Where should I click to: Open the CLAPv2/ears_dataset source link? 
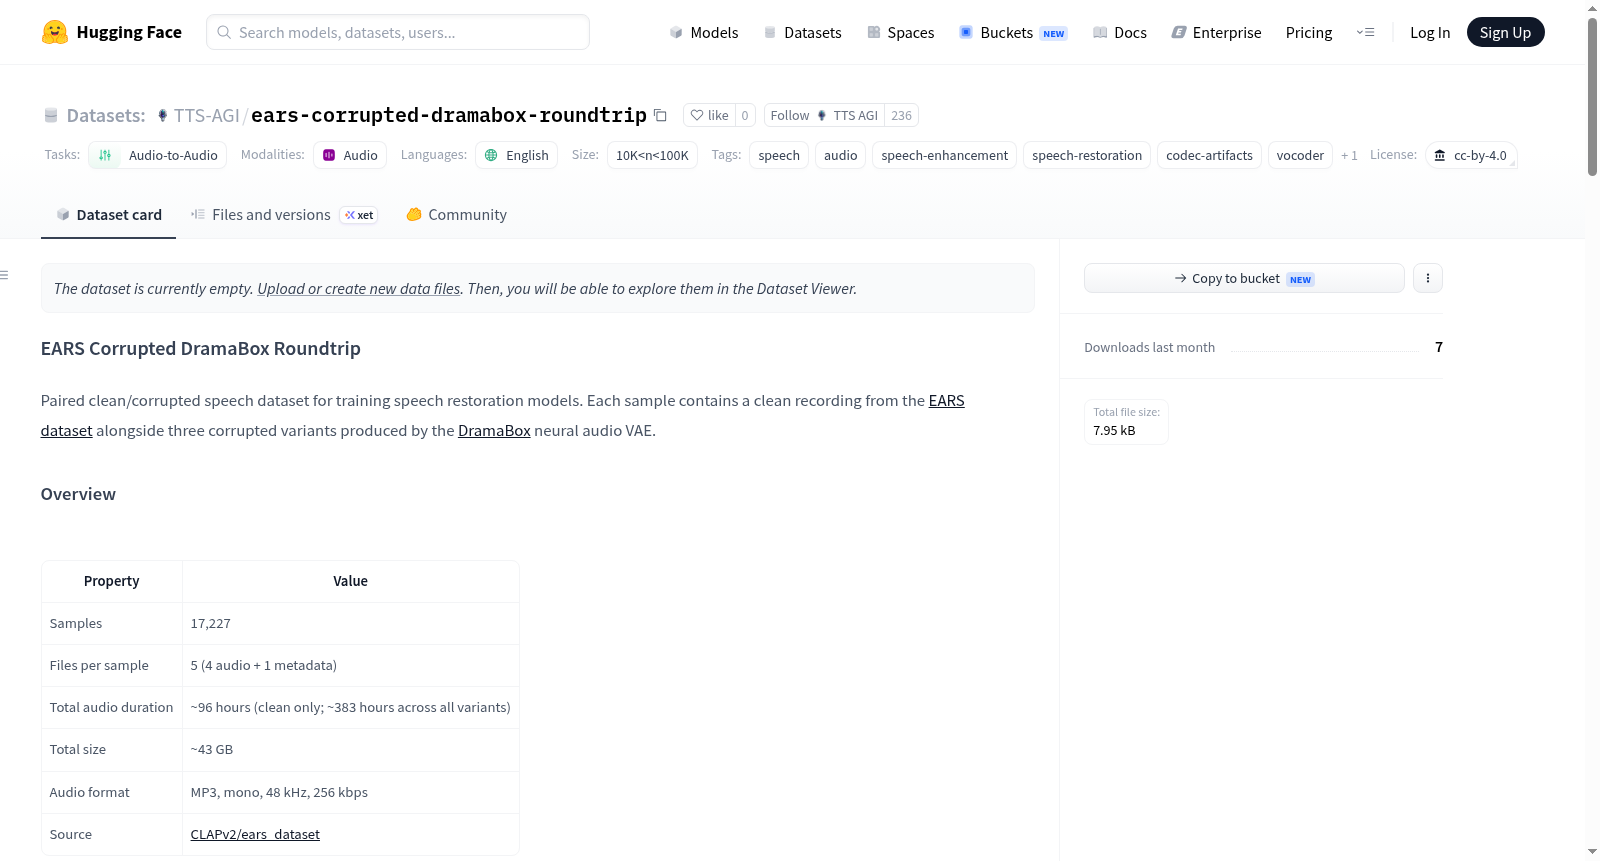click(255, 834)
